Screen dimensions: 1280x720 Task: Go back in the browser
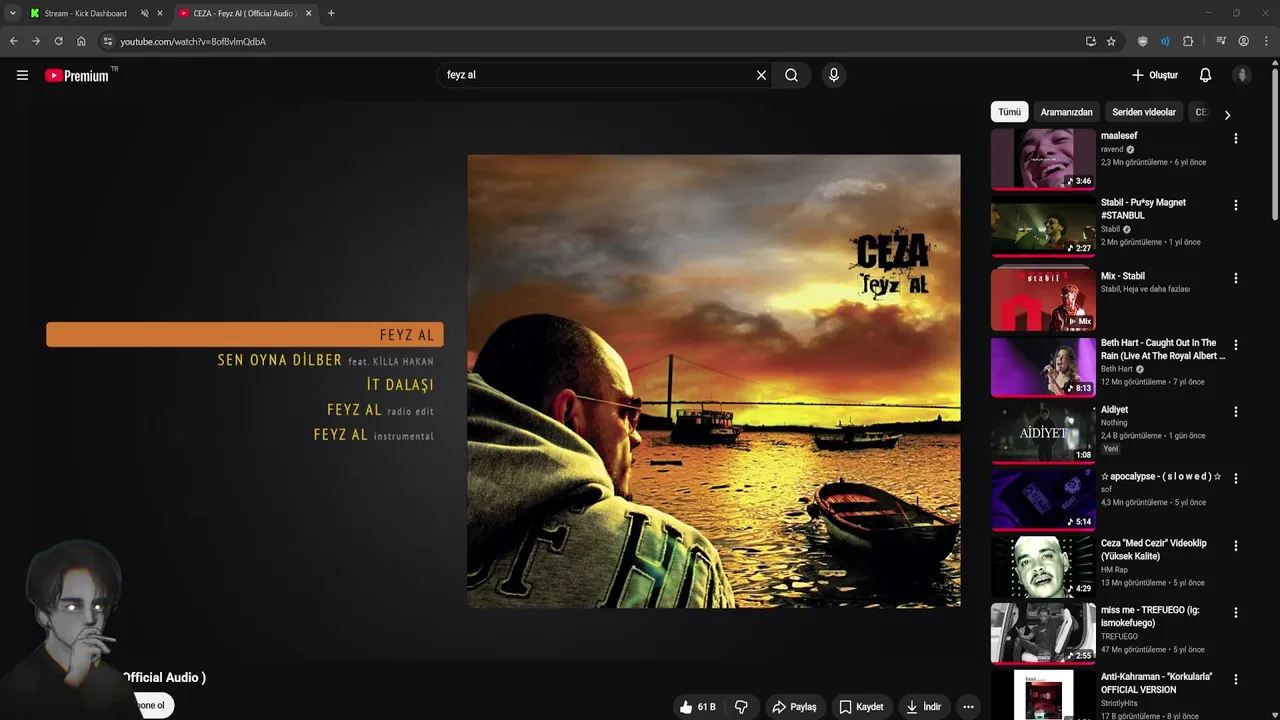click(13, 41)
